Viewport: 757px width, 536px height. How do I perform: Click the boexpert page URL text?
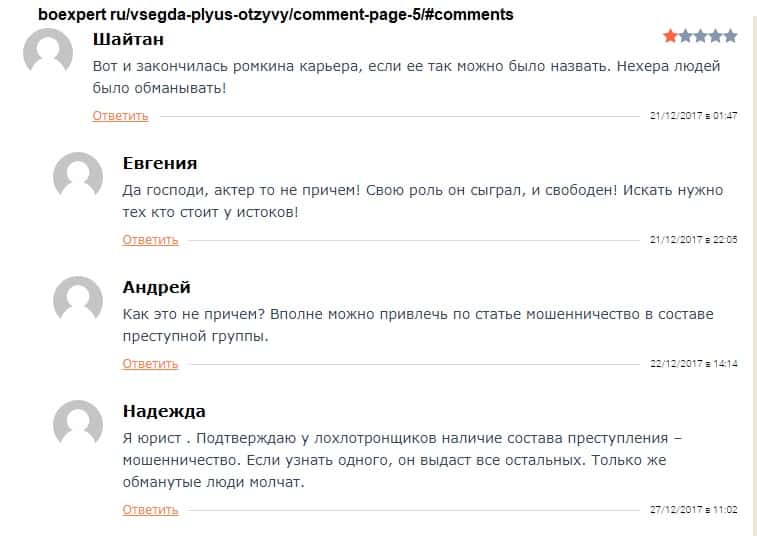(x=275, y=15)
